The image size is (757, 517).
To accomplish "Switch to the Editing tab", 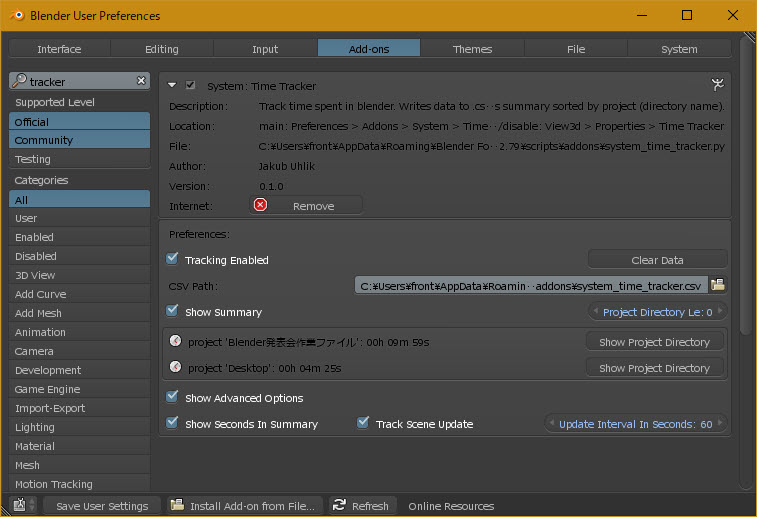I will (x=162, y=49).
